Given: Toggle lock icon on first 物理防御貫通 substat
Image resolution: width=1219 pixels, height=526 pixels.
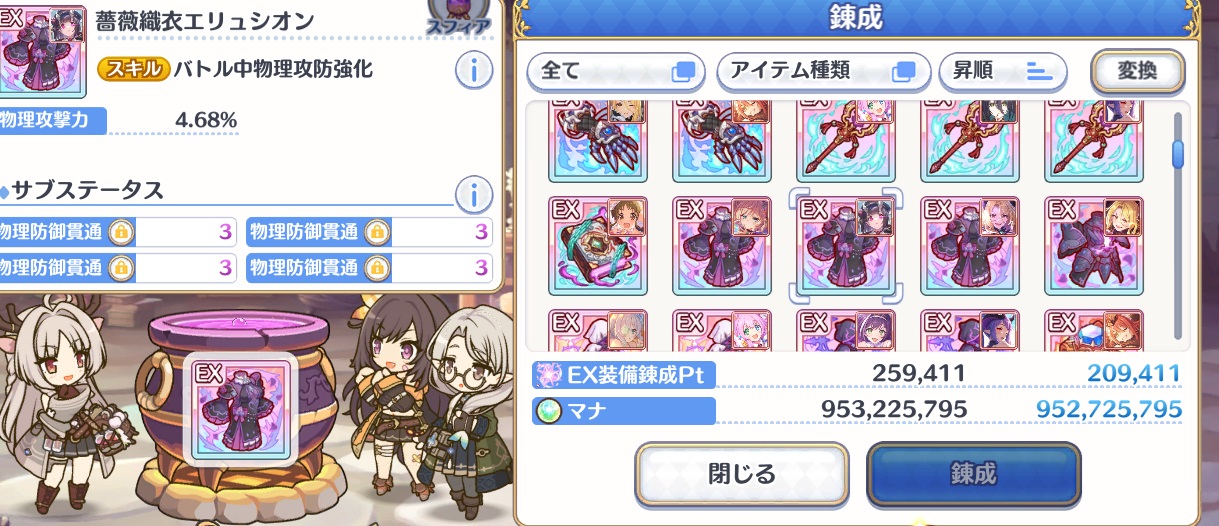Looking at the screenshot, I should click(x=120, y=233).
